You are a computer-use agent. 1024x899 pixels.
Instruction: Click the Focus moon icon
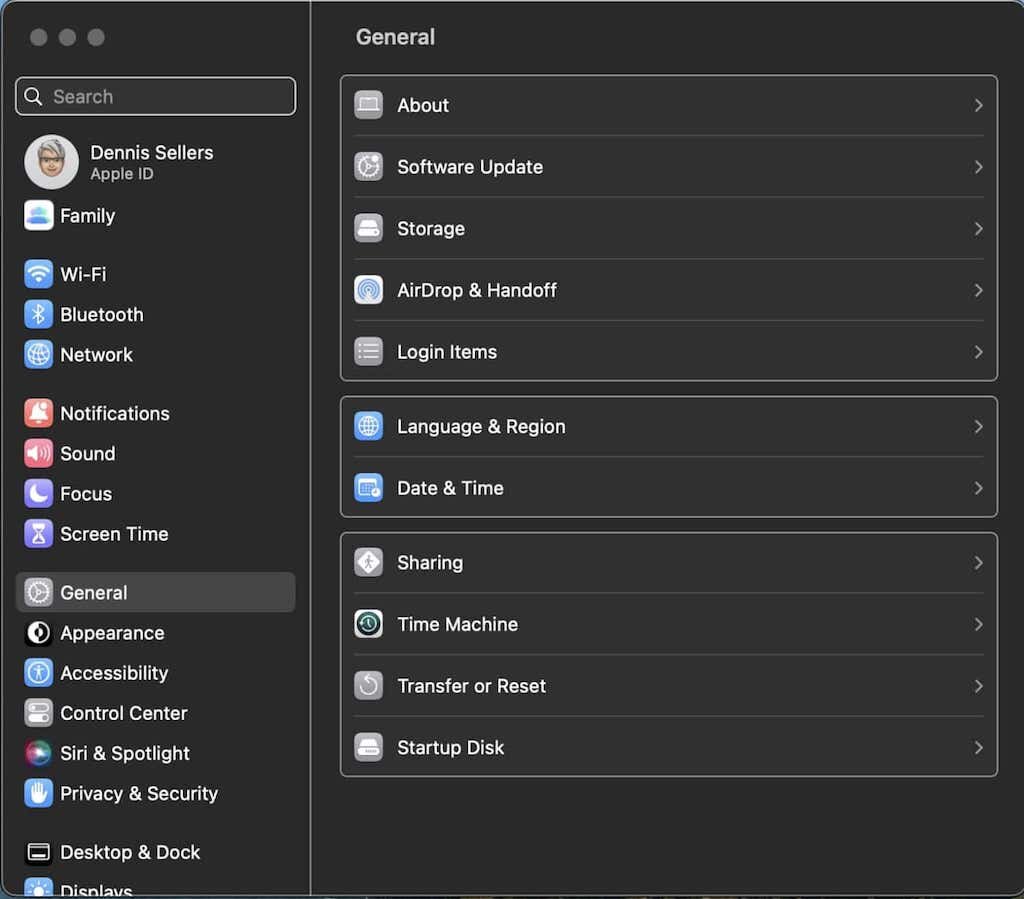[39, 493]
